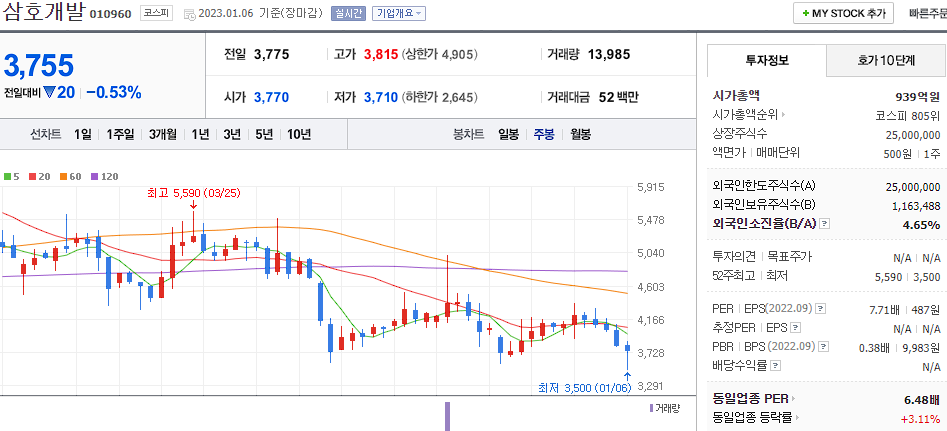Click the 삼호개발 stock name
This screenshot has height=431, width=947.
pyautogui.click(x=43, y=12)
